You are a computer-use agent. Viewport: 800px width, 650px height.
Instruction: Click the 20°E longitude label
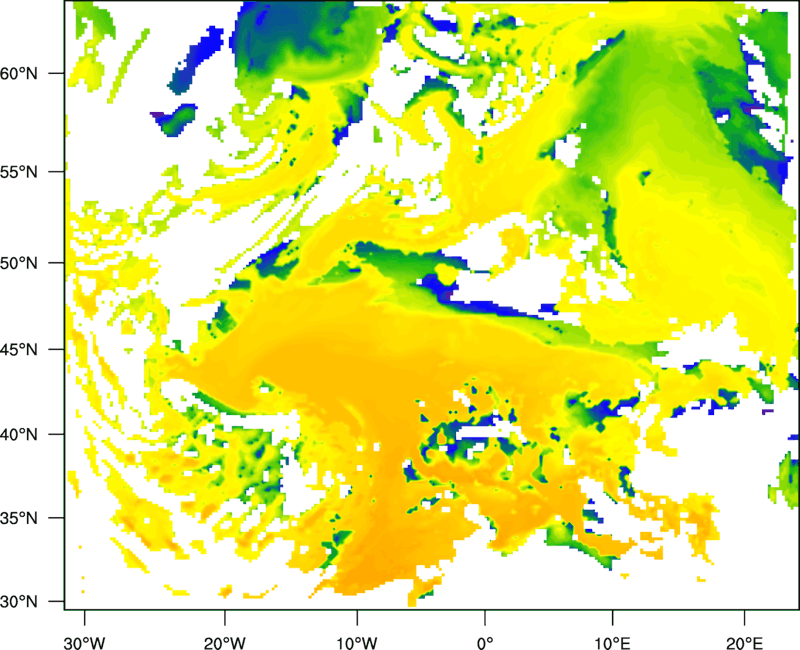tap(744, 643)
